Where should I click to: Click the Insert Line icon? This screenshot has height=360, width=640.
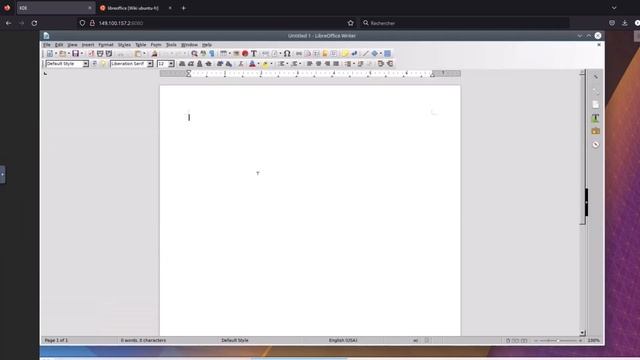click(x=365, y=53)
